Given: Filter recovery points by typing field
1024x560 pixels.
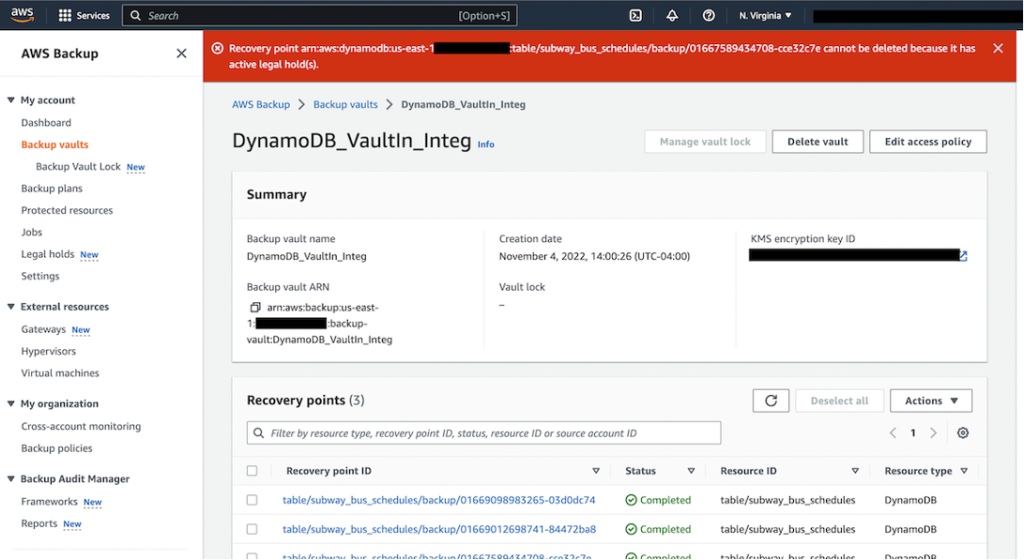Looking at the screenshot, I should click(x=484, y=433).
